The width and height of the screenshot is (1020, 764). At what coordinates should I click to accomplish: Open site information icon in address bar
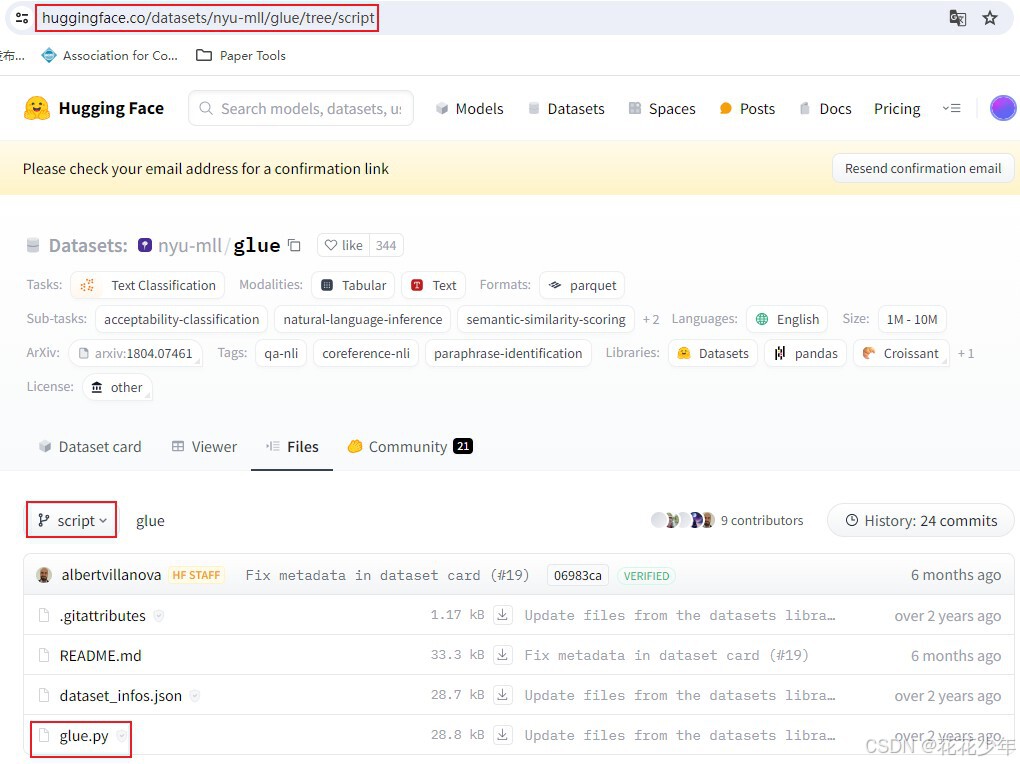21,18
